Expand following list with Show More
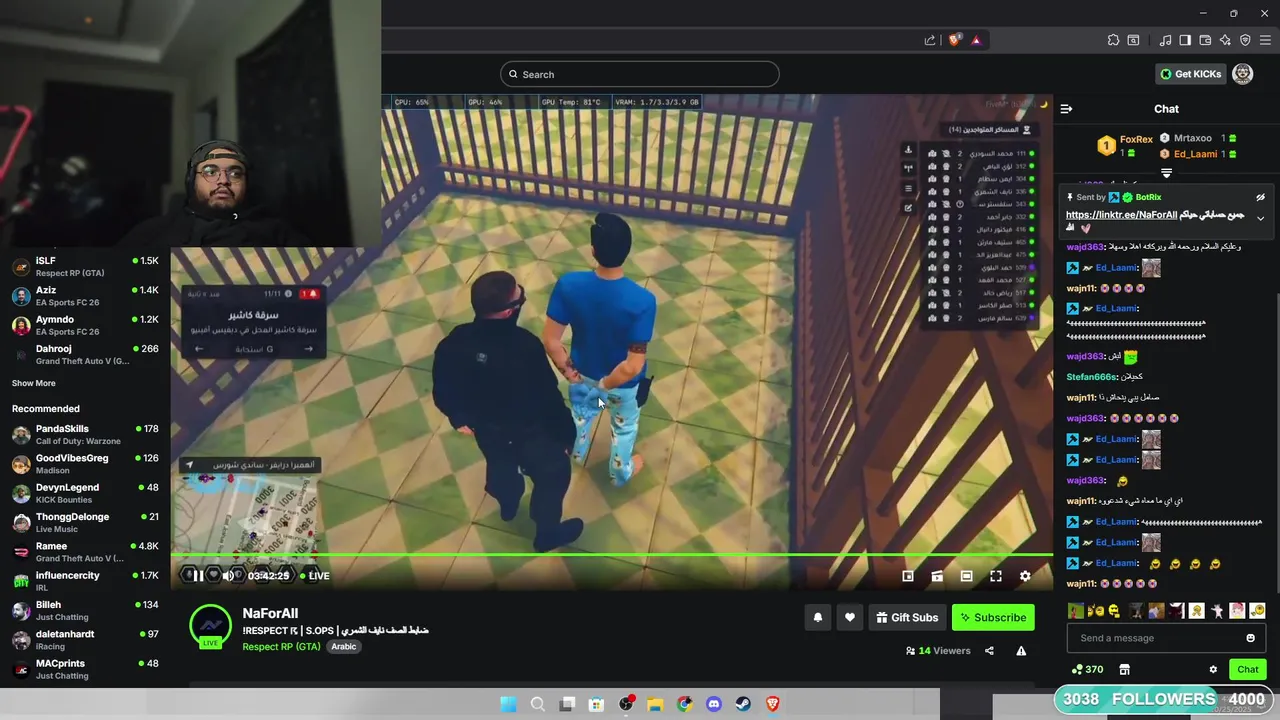The height and width of the screenshot is (720, 1280). (x=34, y=383)
